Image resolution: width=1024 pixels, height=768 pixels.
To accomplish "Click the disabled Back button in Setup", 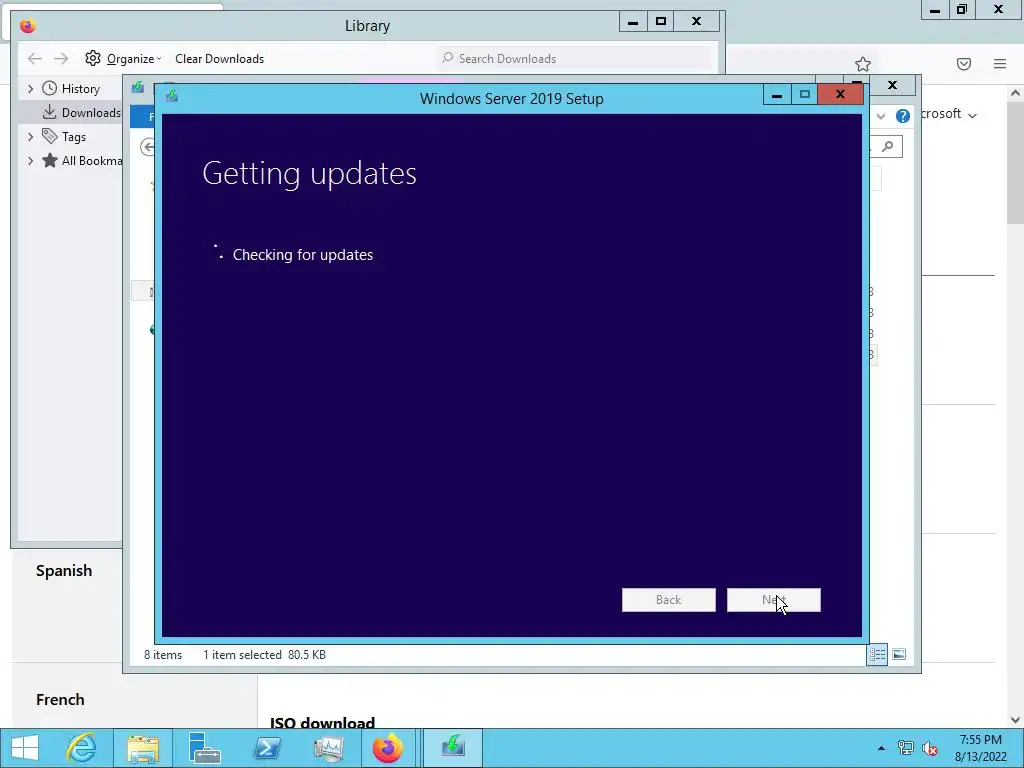I will pos(668,600).
